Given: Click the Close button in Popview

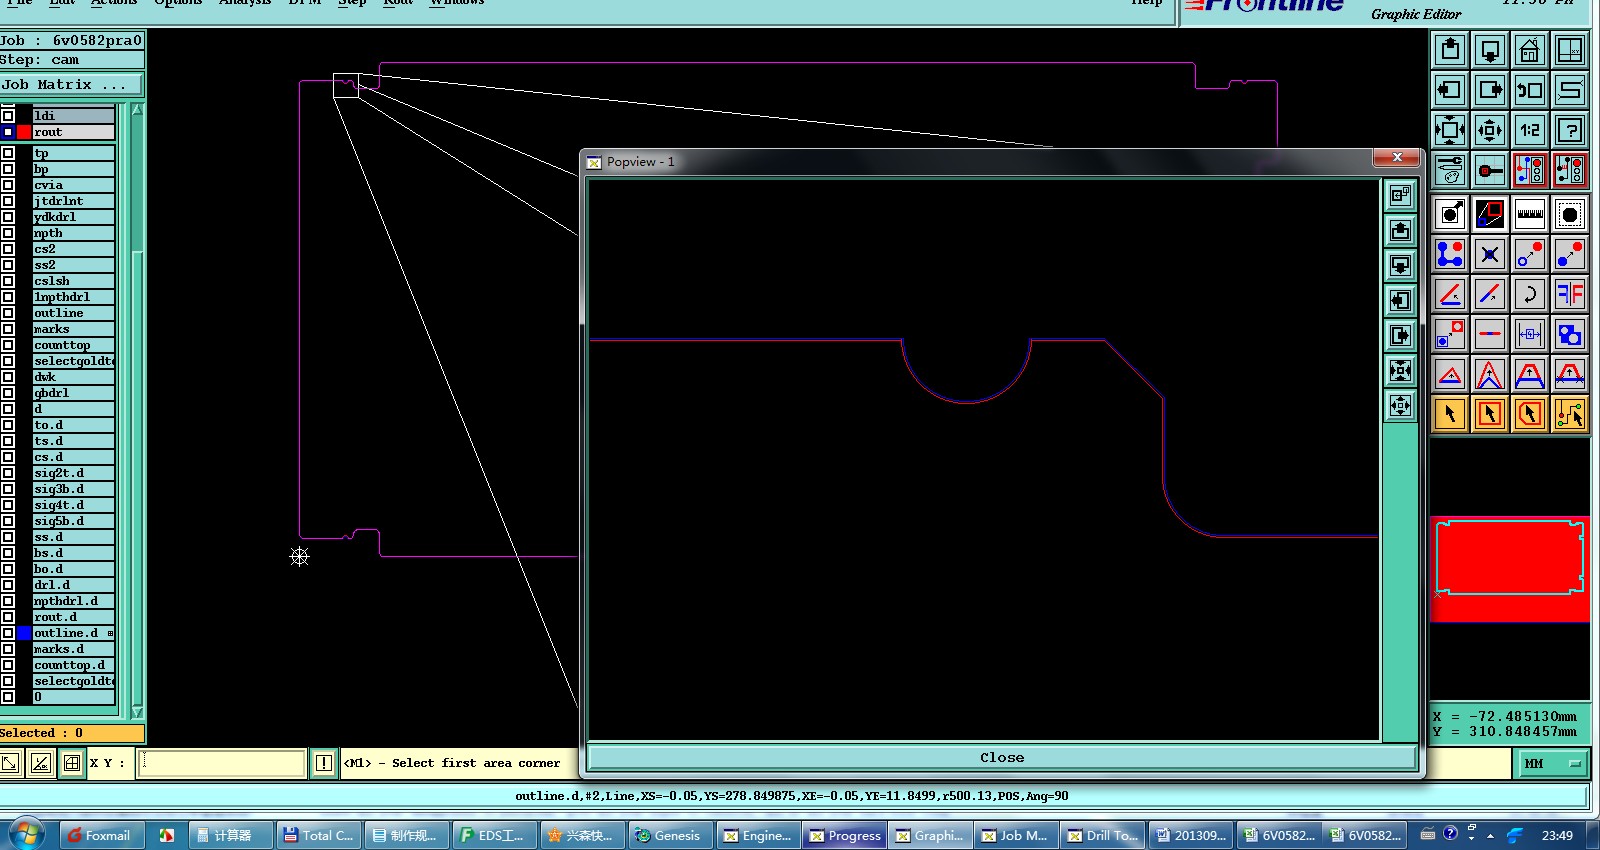Looking at the screenshot, I should coord(1002,757).
